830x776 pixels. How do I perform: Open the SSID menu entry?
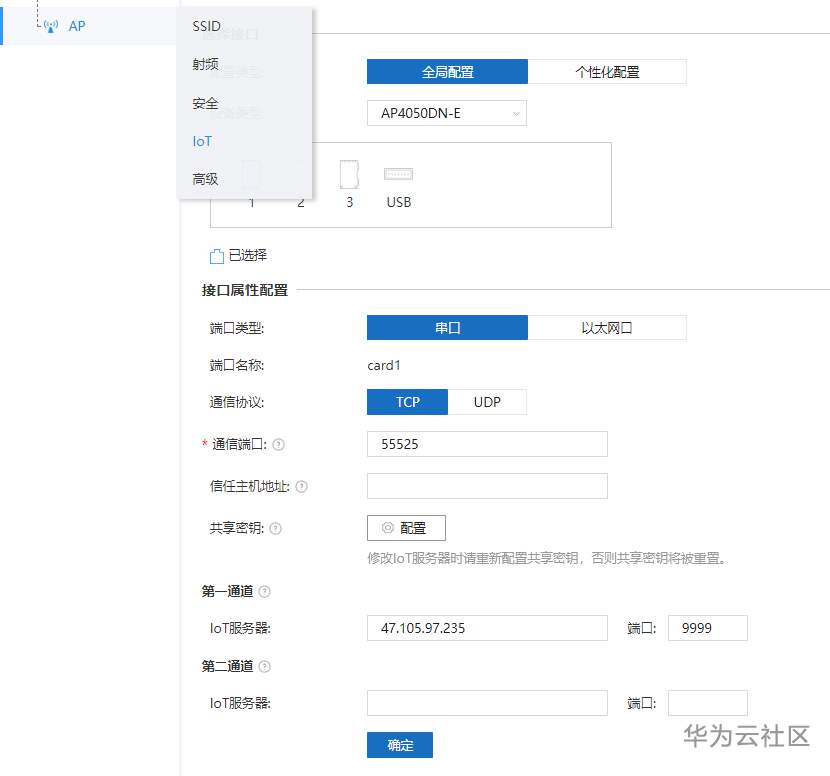[x=206, y=26]
